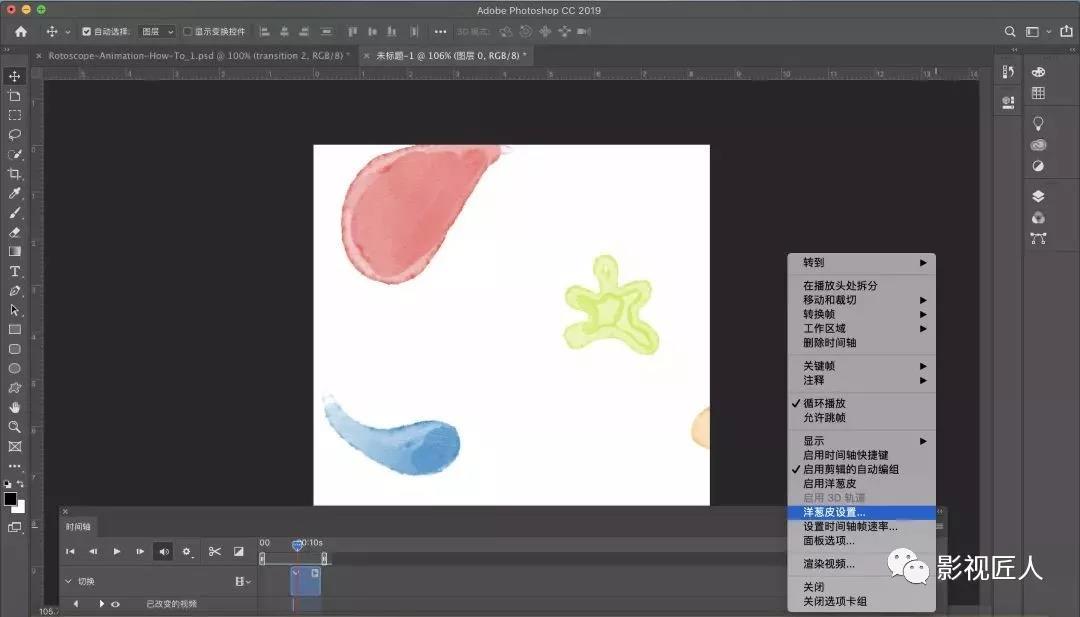Viewport: 1080px width, 617px height.
Task: Collapse the 切换 track in the timeline
Action: (69, 580)
